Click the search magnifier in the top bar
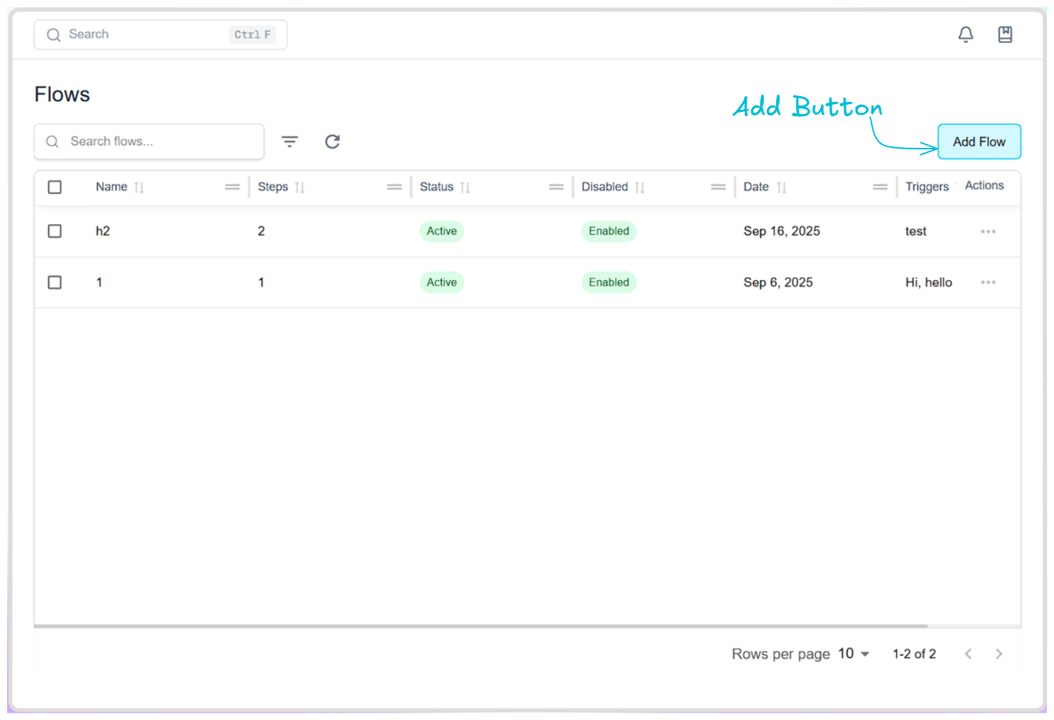Viewport: 1054px width, 720px height. coord(53,34)
